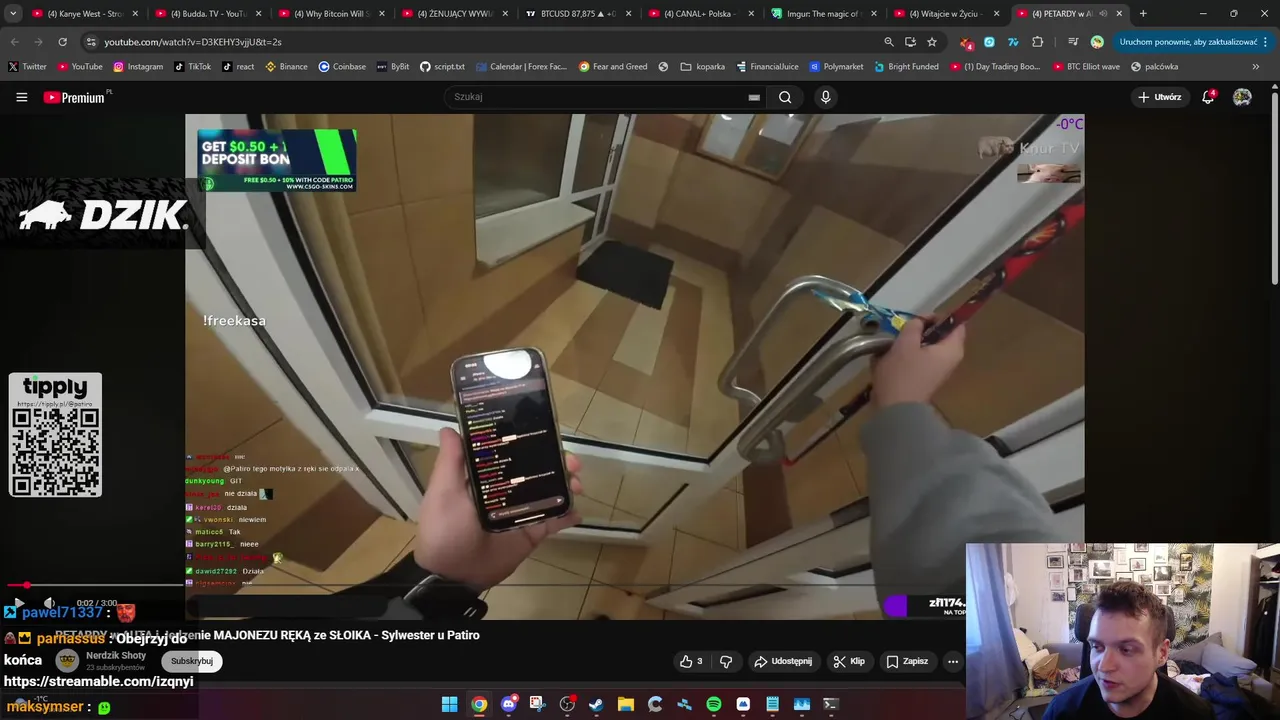This screenshot has height=720, width=1280.
Task: Save the video with Zapisz
Action: [907, 661]
